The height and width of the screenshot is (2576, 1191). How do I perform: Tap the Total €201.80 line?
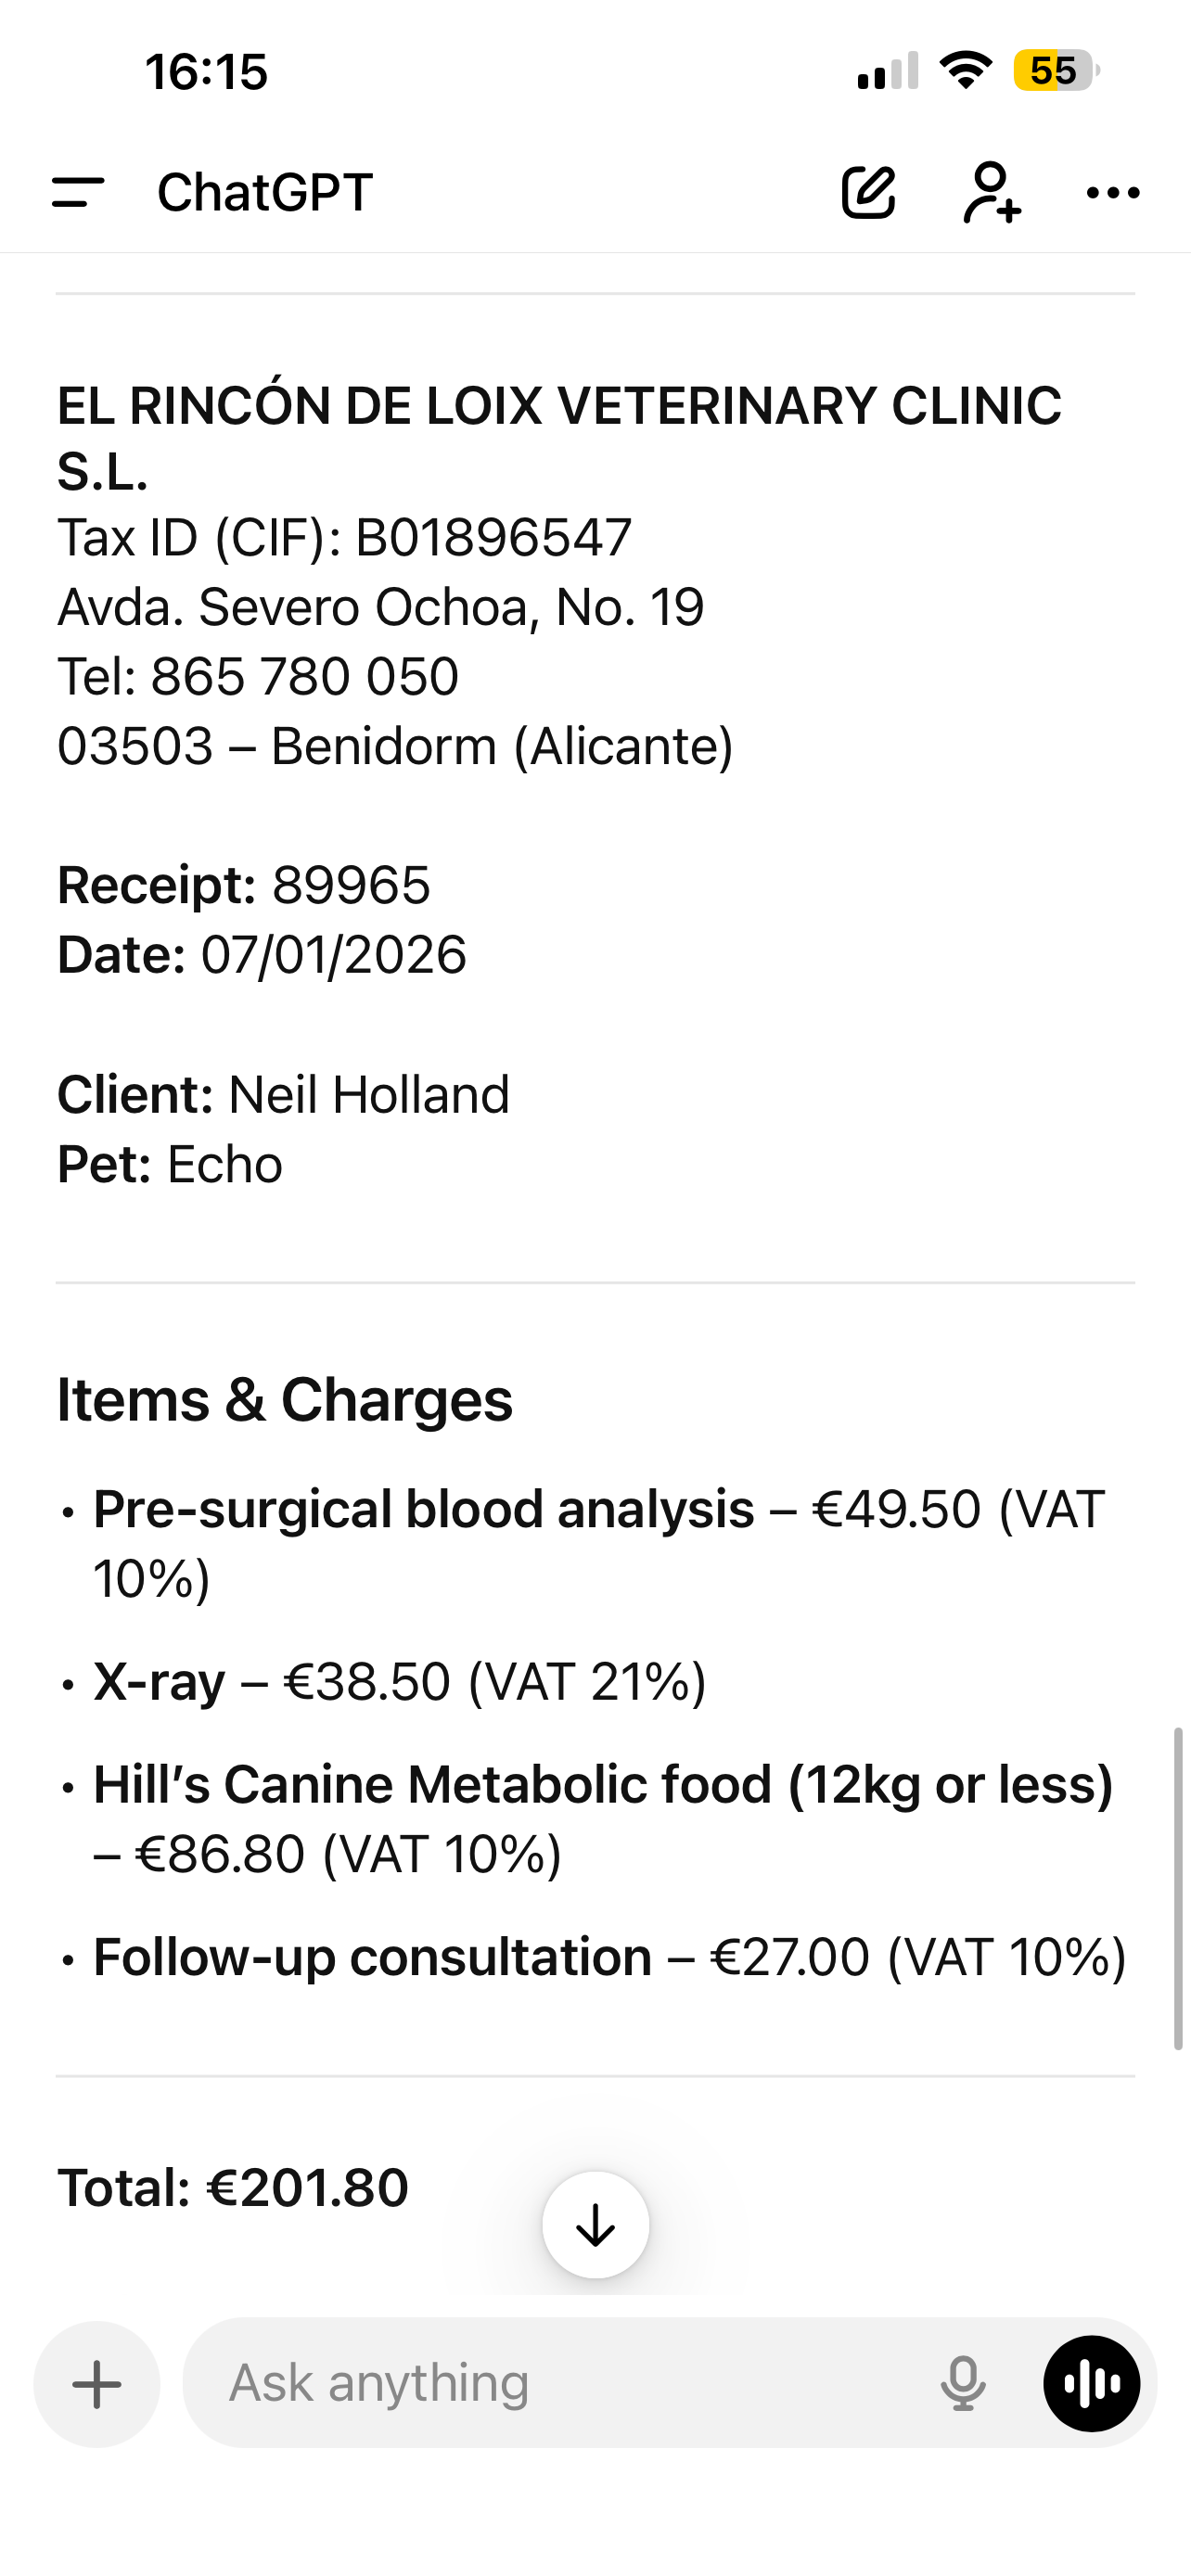pos(233,2187)
